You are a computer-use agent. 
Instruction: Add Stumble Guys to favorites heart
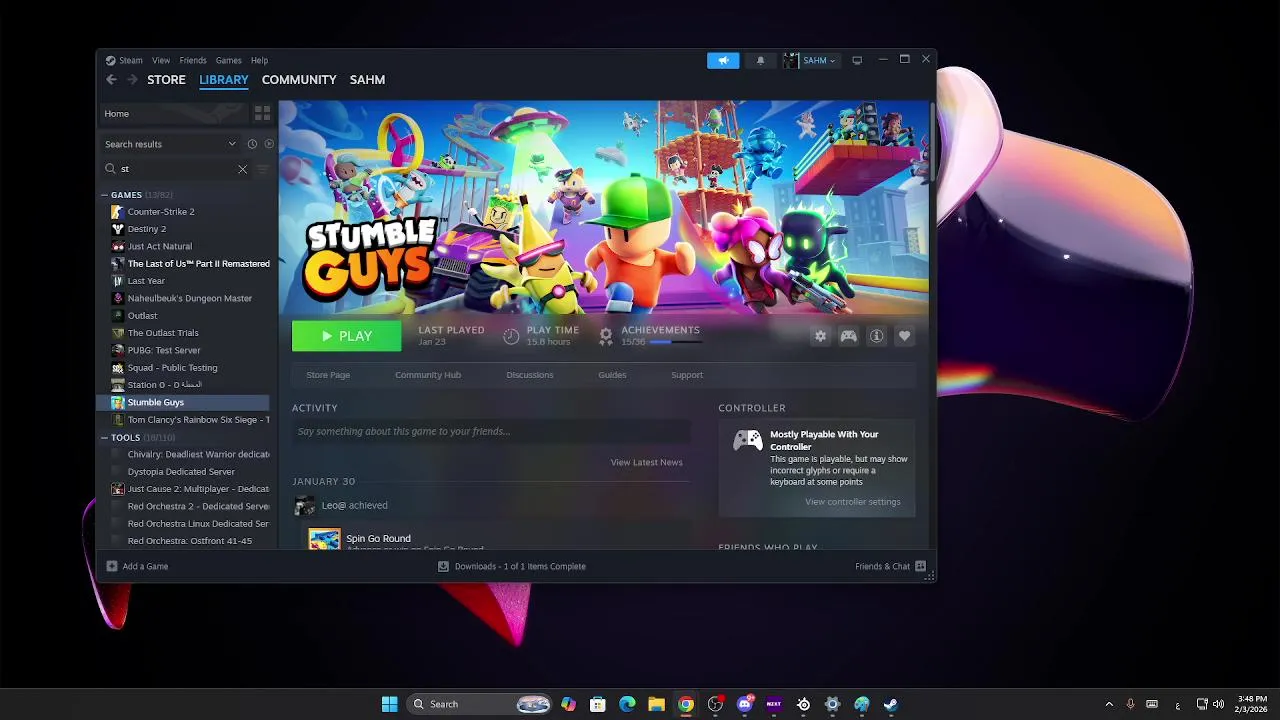(x=904, y=336)
